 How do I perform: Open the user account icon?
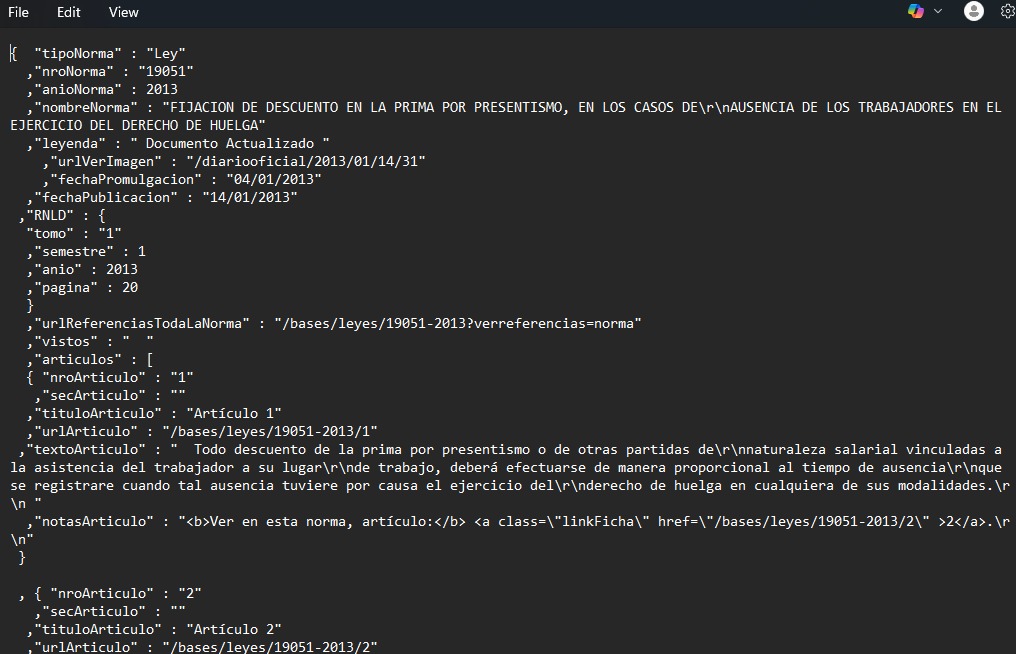[974, 11]
